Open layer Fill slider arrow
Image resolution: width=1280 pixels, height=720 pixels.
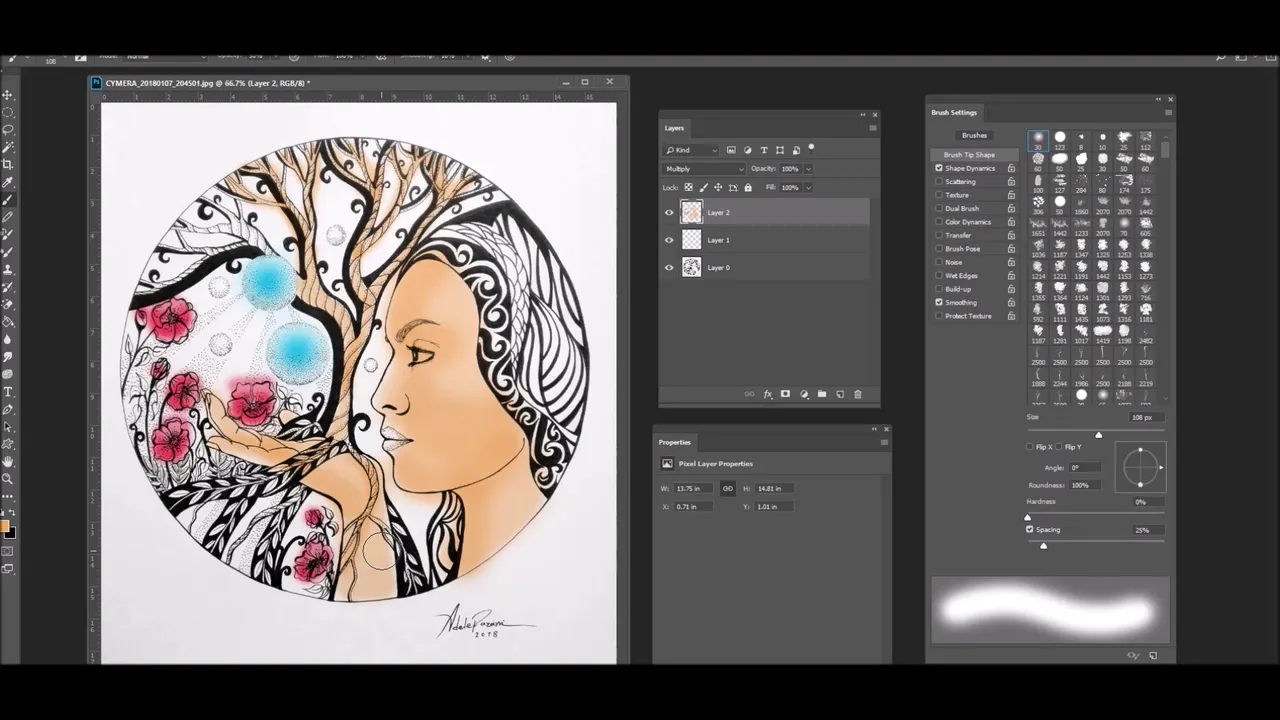click(808, 187)
